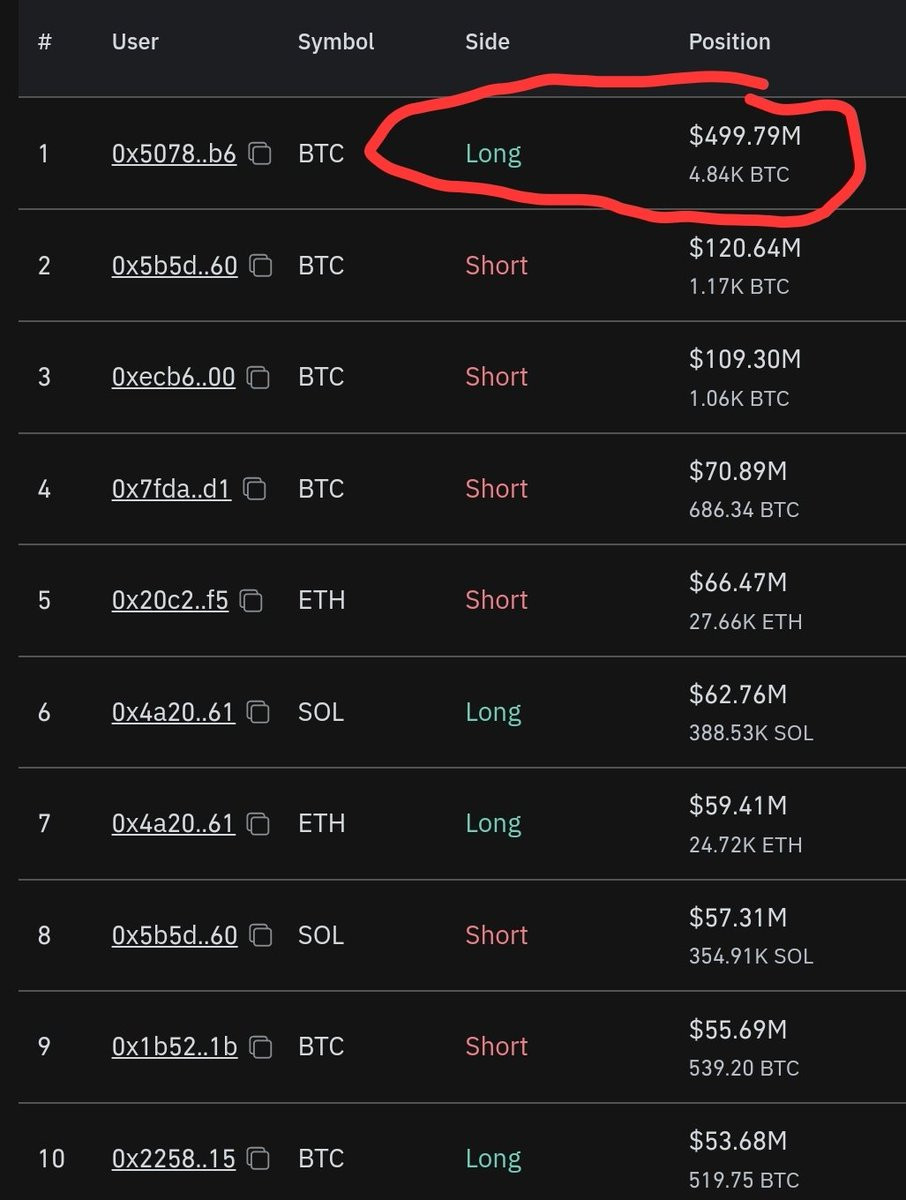Copy address 0x5078..b6 using copy icon
The width and height of the screenshot is (906, 1200).
pyautogui.click(x=260, y=154)
